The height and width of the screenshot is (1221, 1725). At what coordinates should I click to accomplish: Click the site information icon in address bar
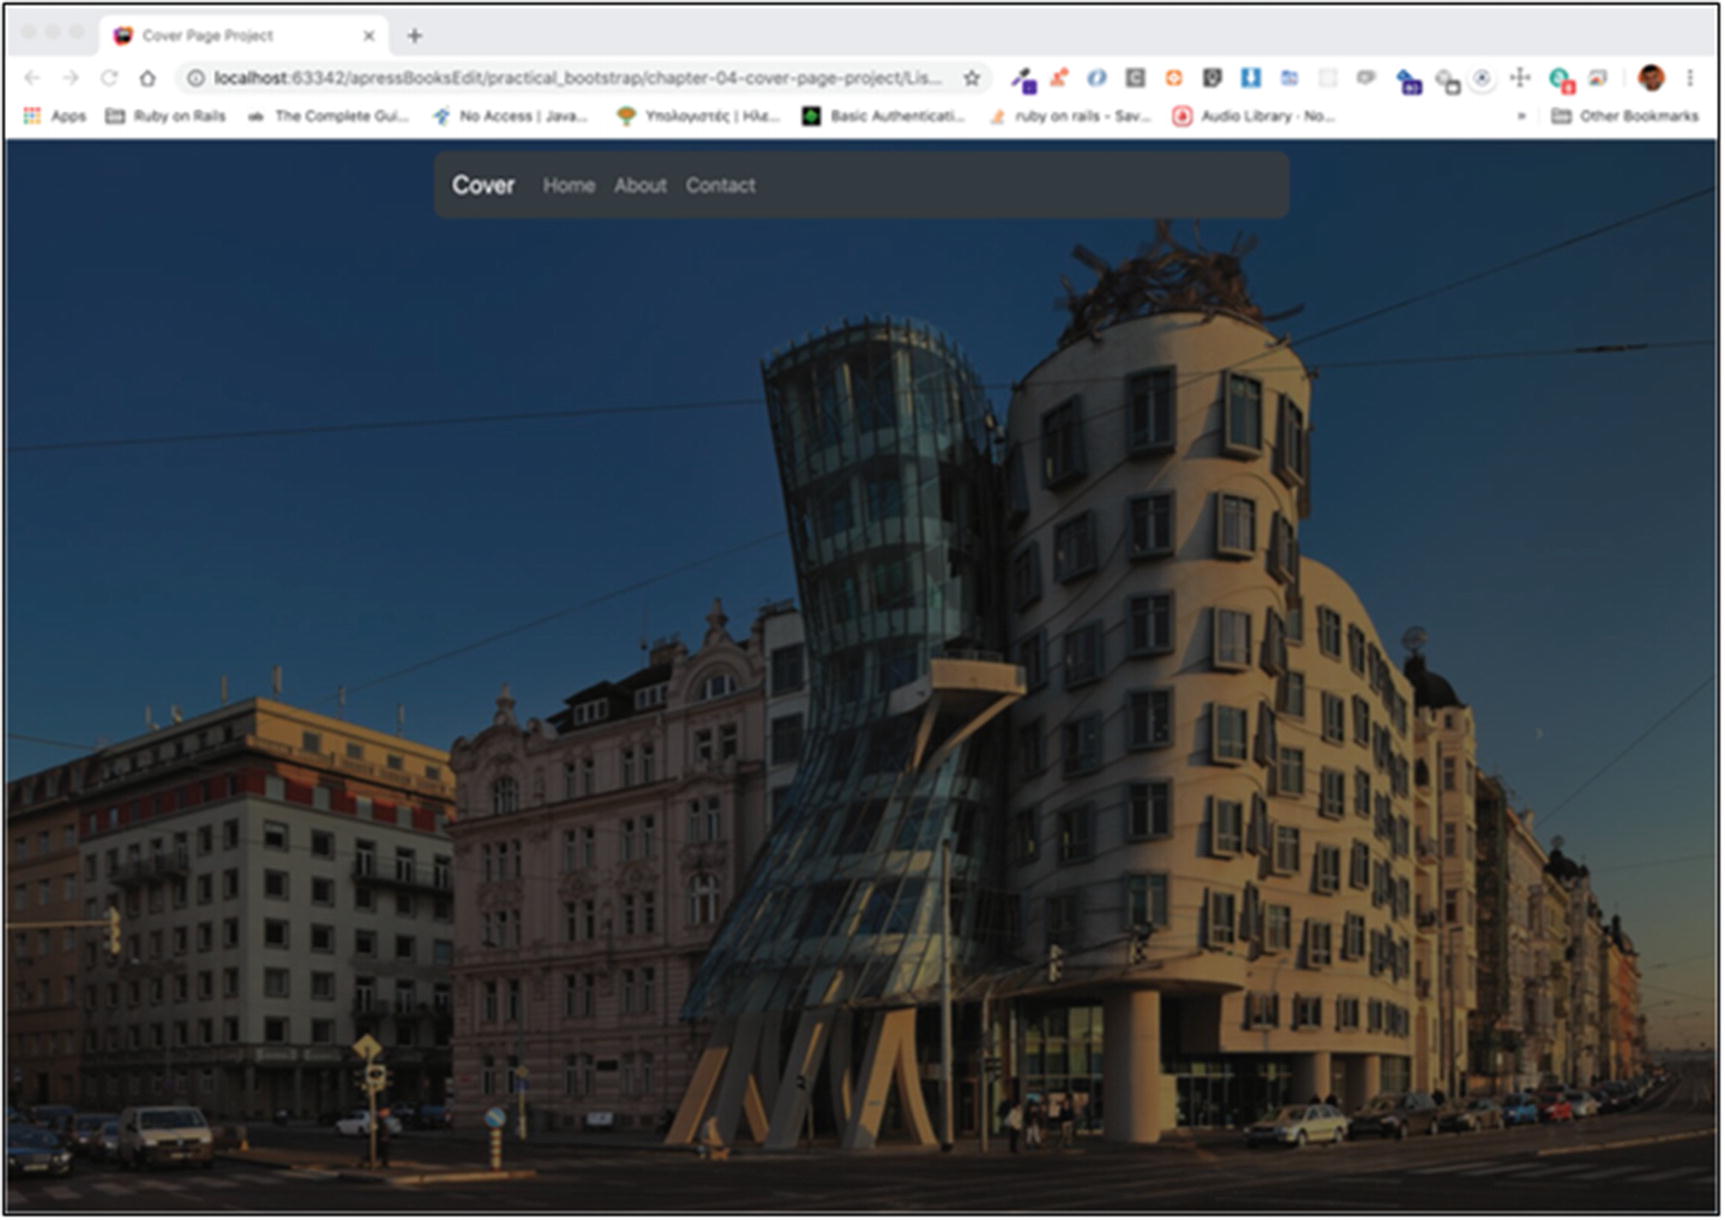196,78
